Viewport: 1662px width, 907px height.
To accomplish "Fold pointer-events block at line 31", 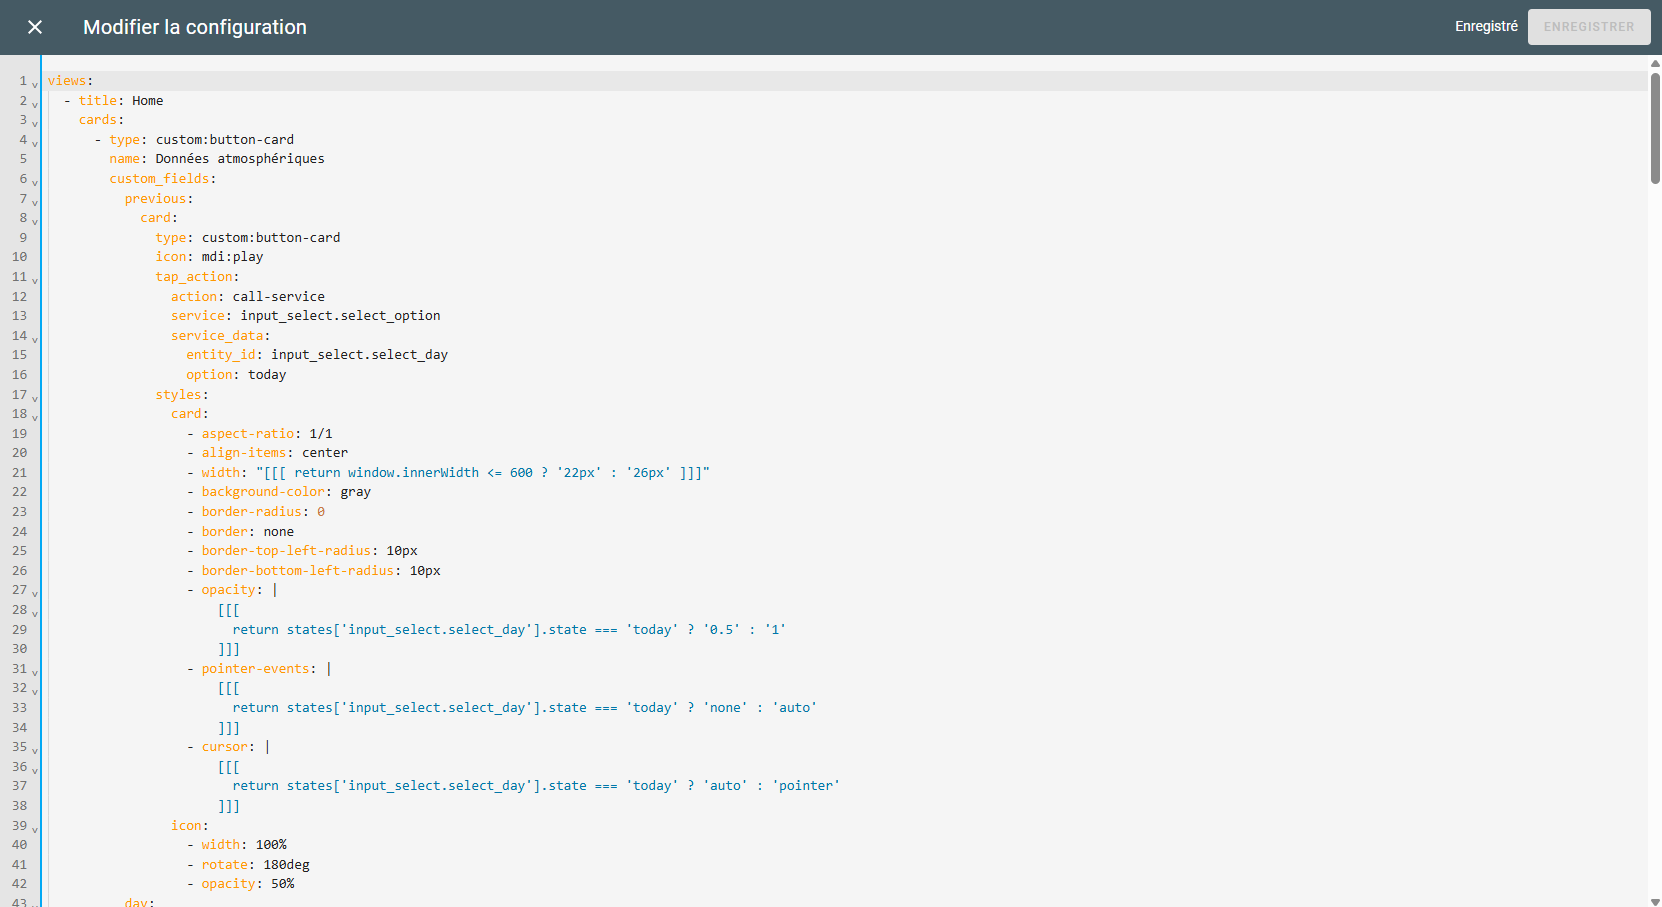I will tap(35, 672).
